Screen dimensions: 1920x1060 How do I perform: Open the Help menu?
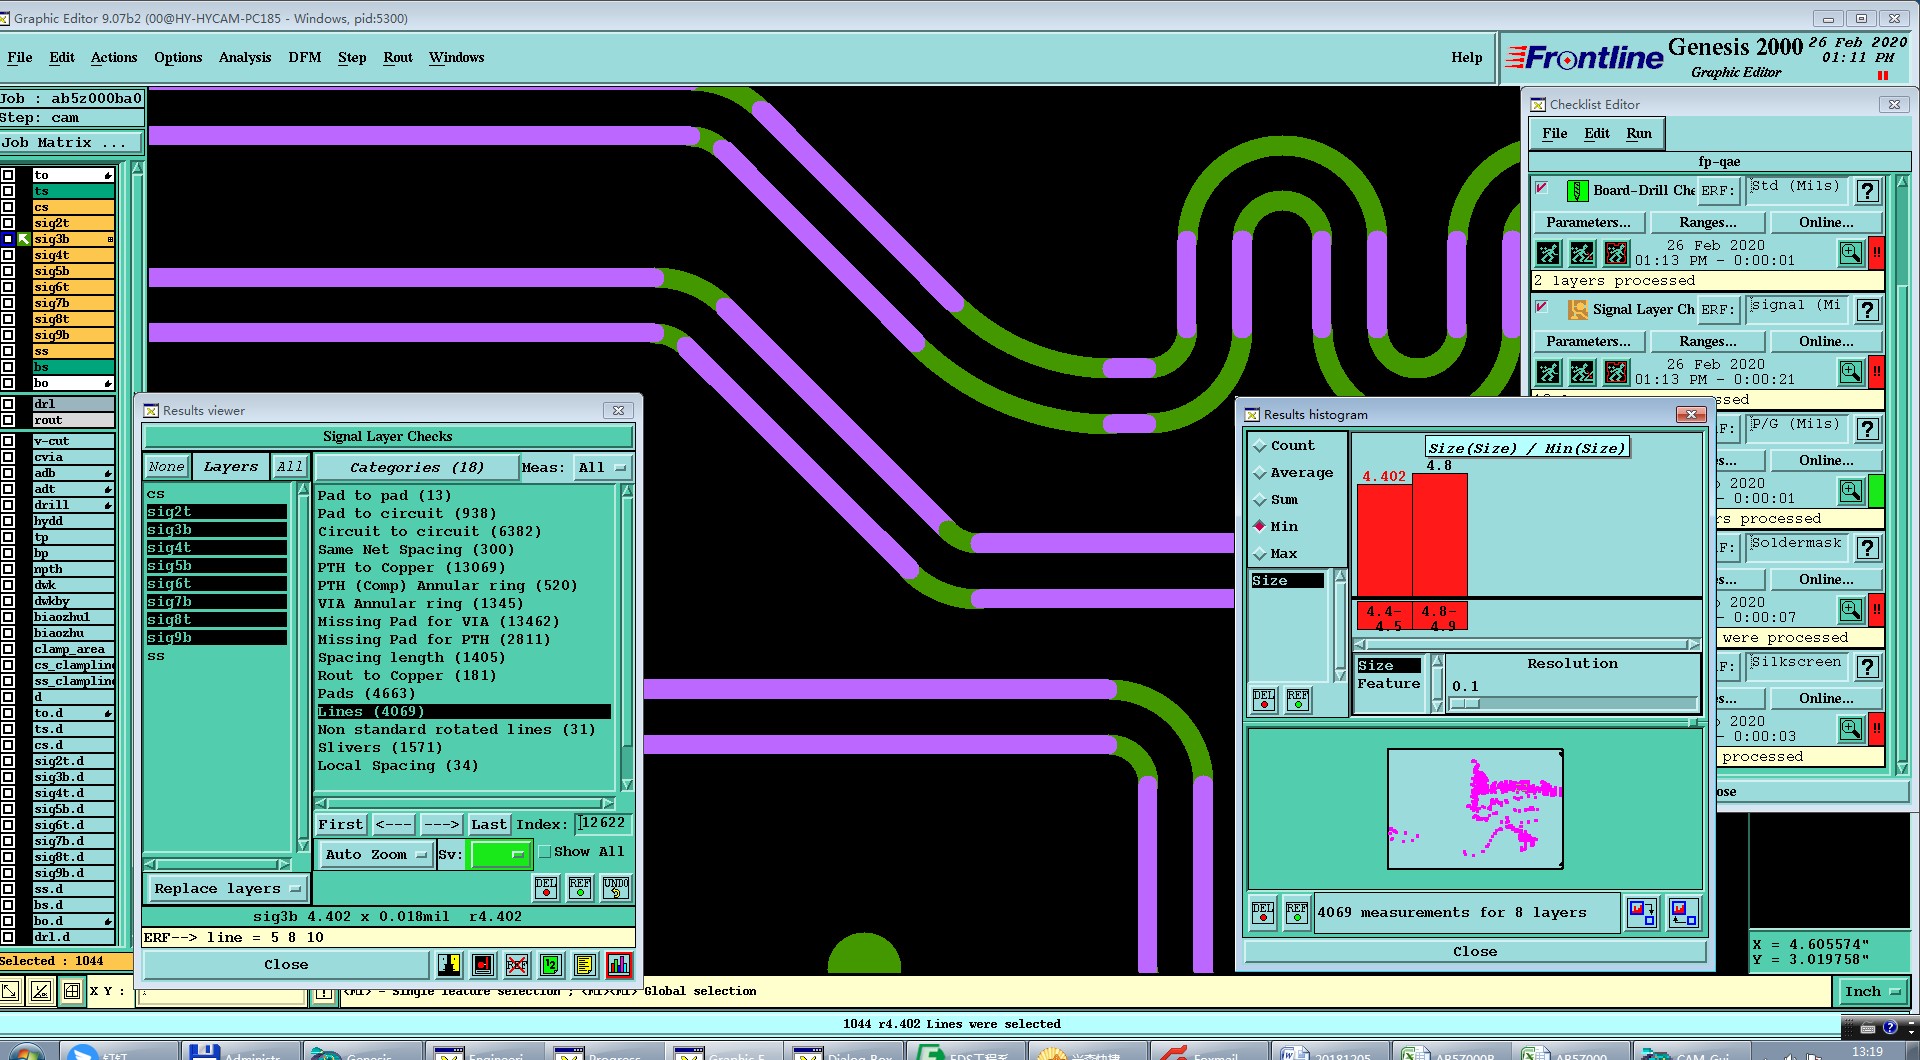(x=1466, y=57)
